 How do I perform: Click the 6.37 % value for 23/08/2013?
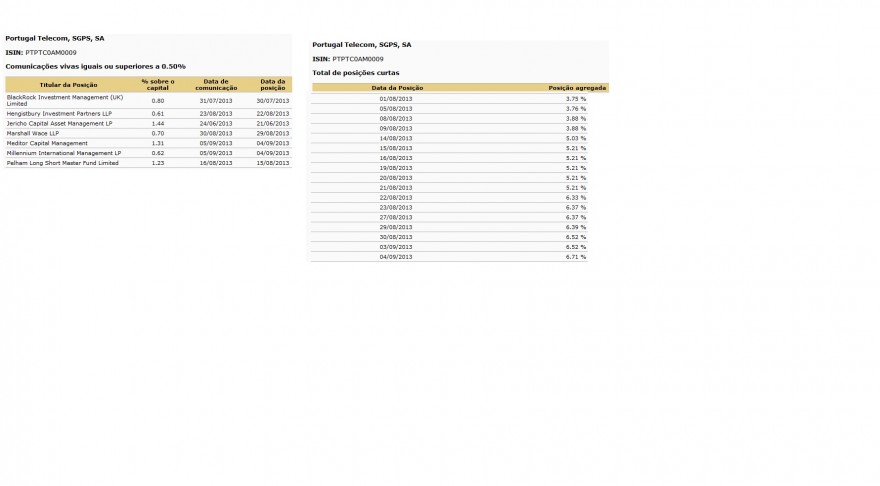click(x=576, y=208)
